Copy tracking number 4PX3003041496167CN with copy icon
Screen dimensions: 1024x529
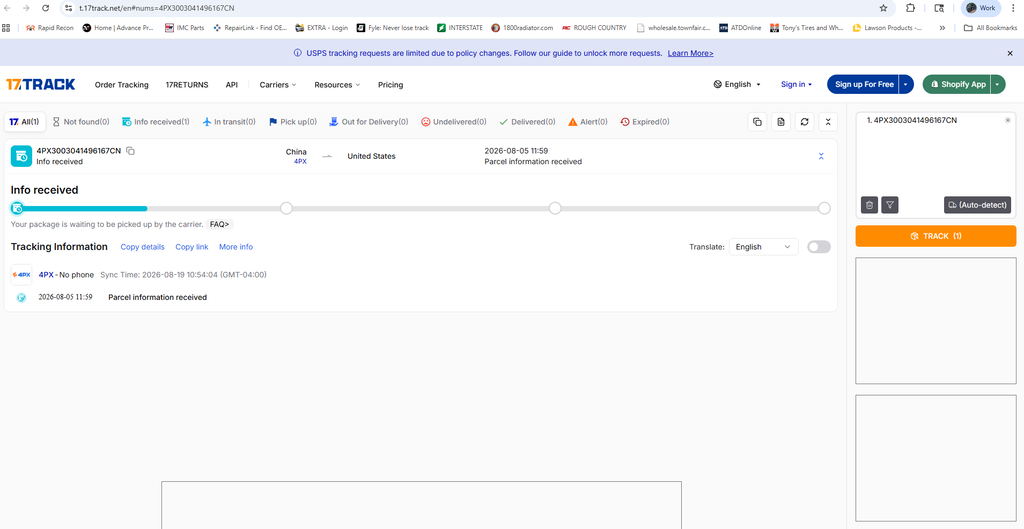131,151
